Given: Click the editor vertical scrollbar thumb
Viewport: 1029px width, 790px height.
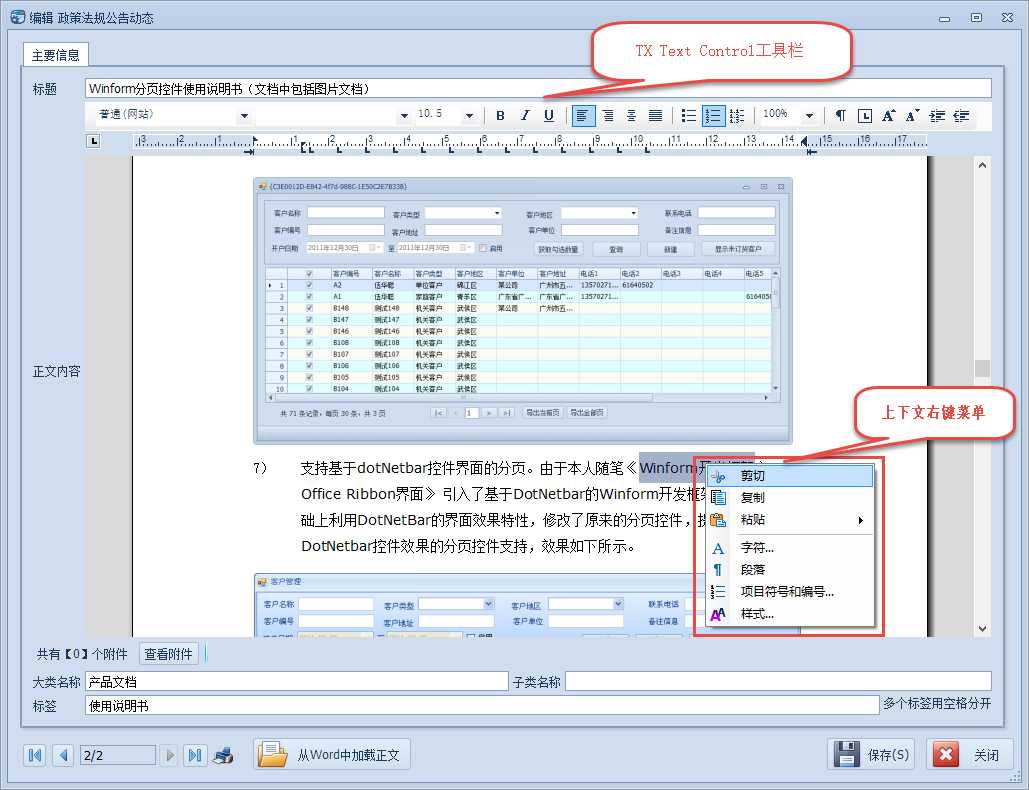Looking at the screenshot, I should (x=982, y=368).
